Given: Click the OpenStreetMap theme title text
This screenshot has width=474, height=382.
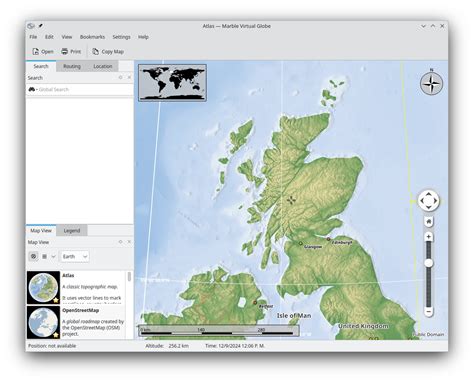Looking at the screenshot, I should pos(81,310).
